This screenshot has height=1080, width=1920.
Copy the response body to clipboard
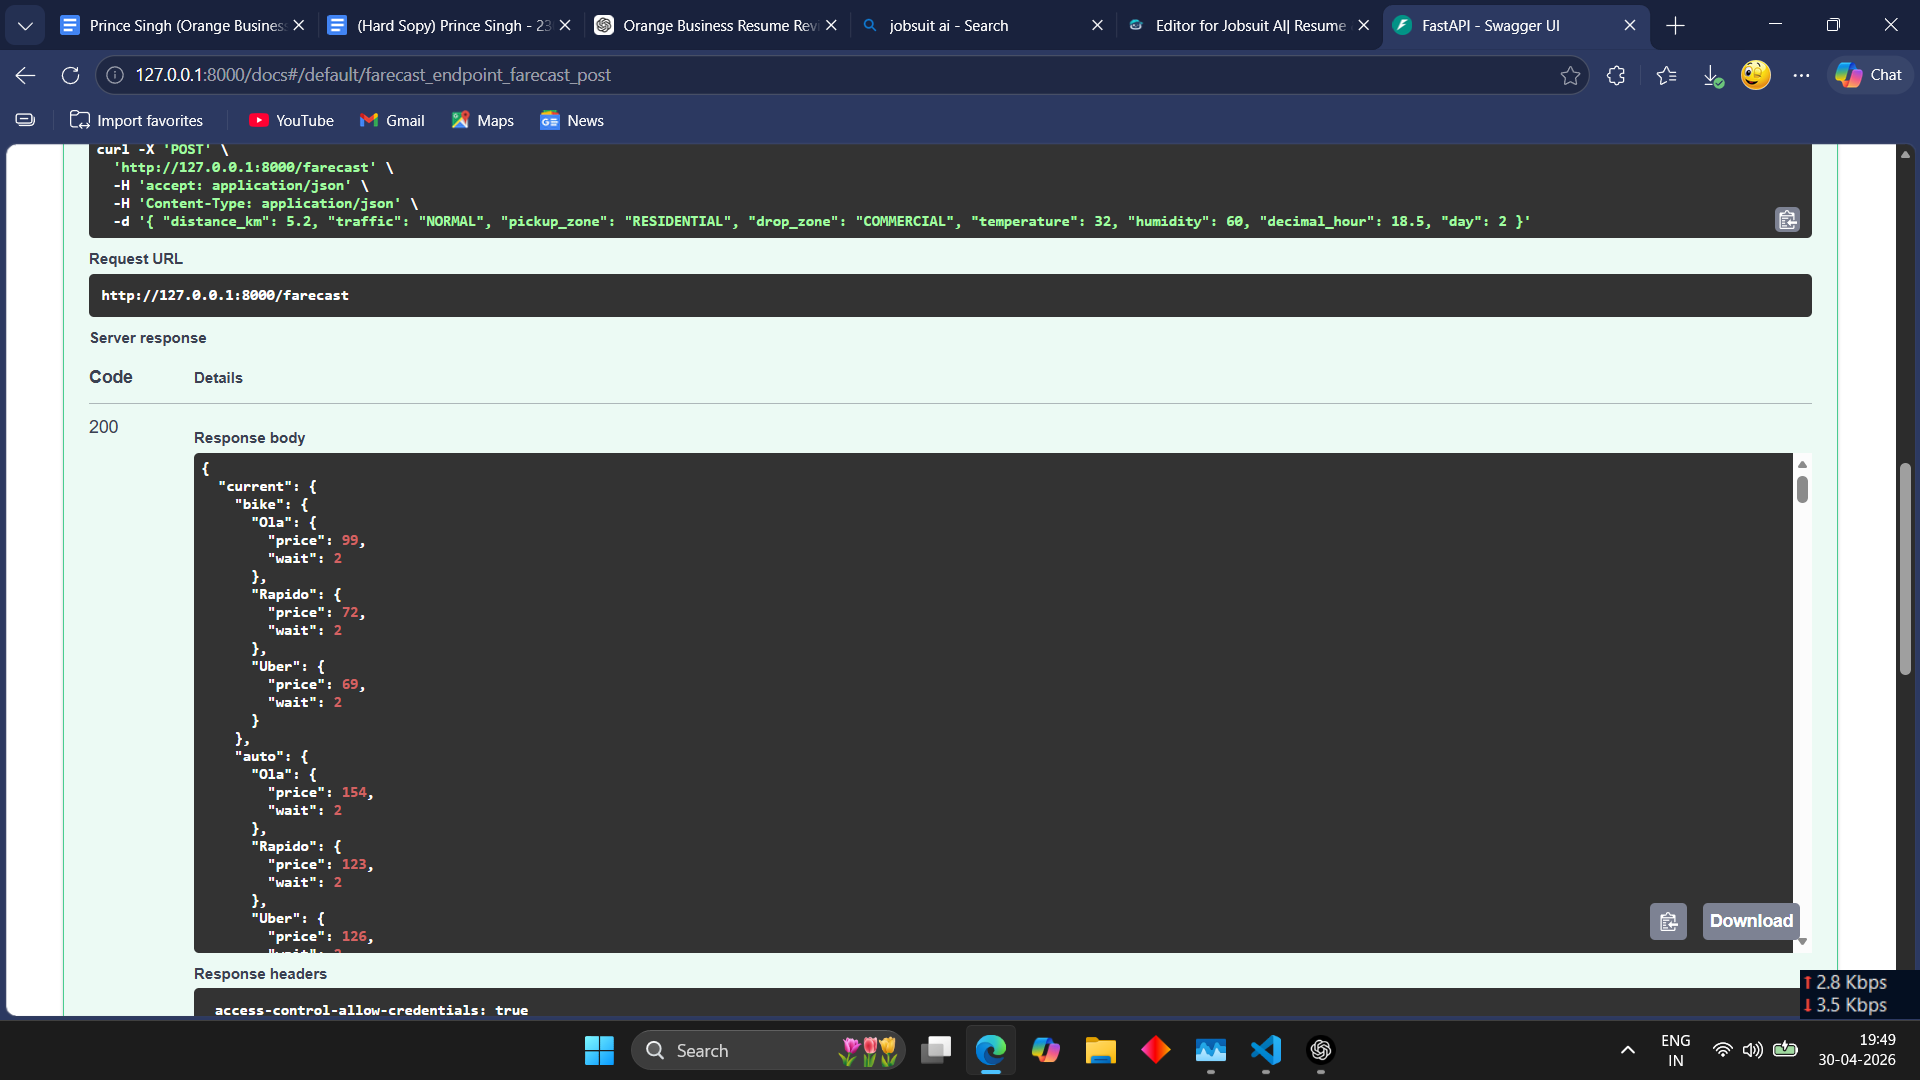[1668, 921]
